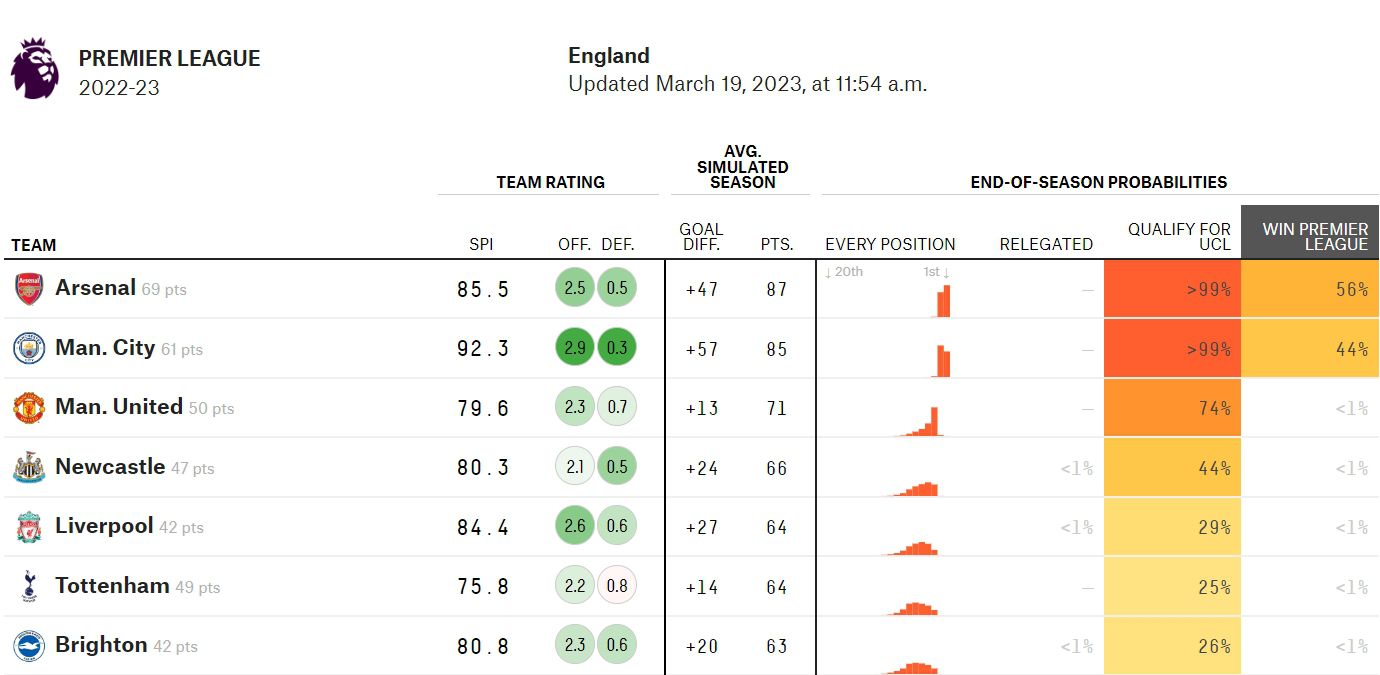Click the Newcastle club crest

pyautogui.click(x=29, y=467)
